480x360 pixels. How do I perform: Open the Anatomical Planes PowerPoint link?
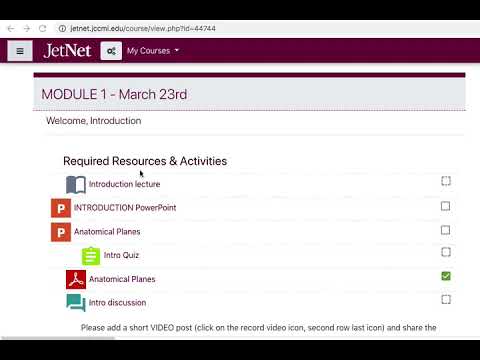pyautogui.click(x=107, y=232)
